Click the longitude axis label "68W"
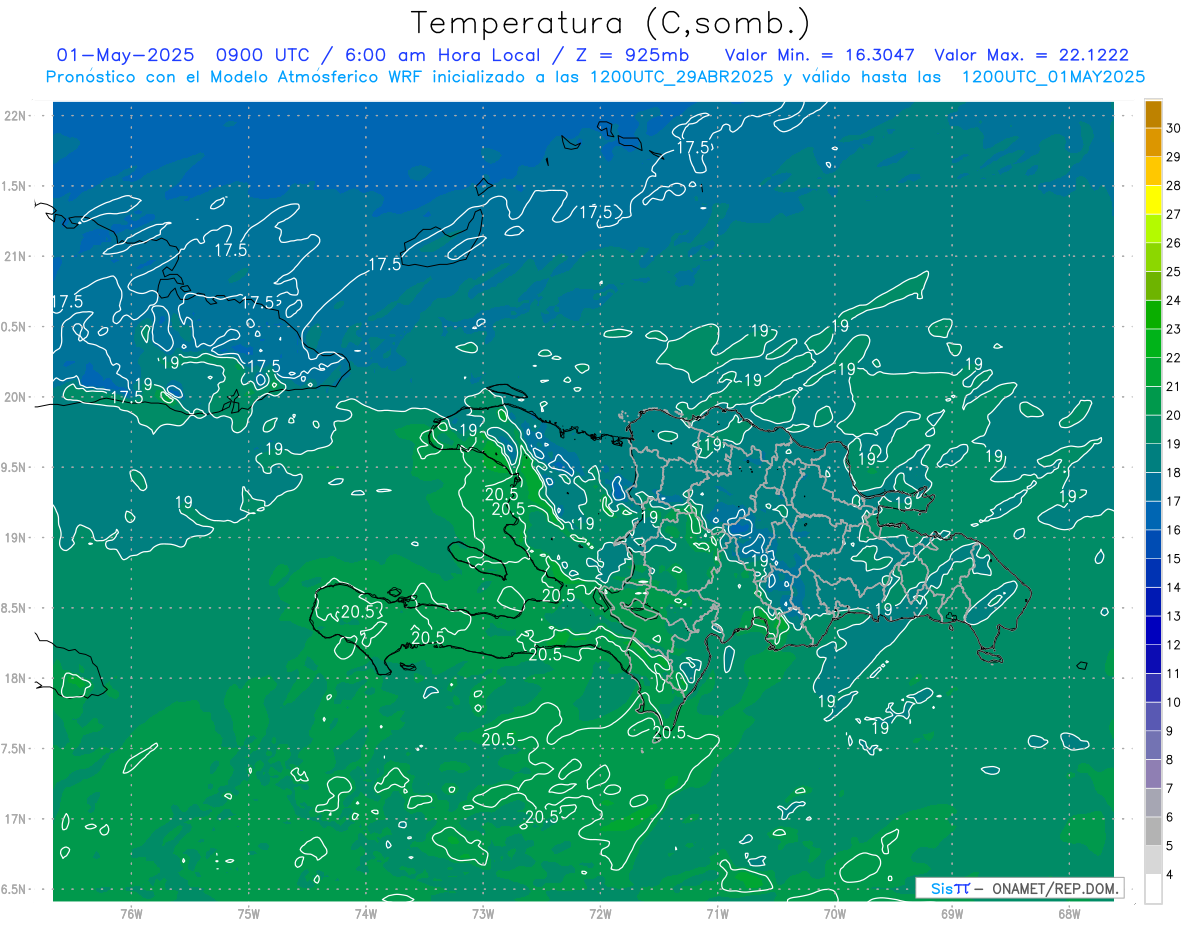The image size is (1200, 927). (x=1069, y=913)
